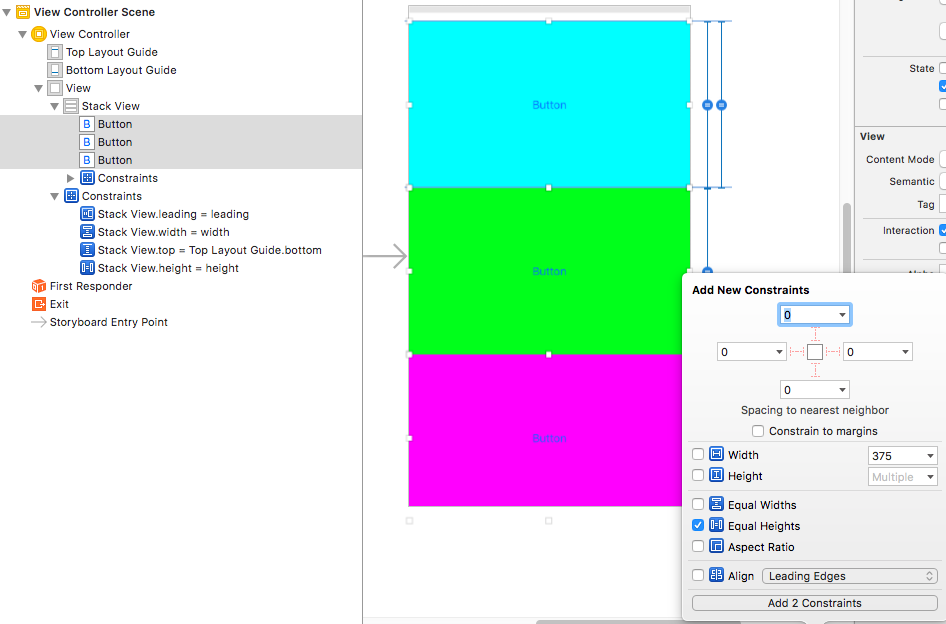The height and width of the screenshot is (624, 946).
Task: Click the Equal Heights constraint icon
Action: pyautogui.click(x=716, y=526)
